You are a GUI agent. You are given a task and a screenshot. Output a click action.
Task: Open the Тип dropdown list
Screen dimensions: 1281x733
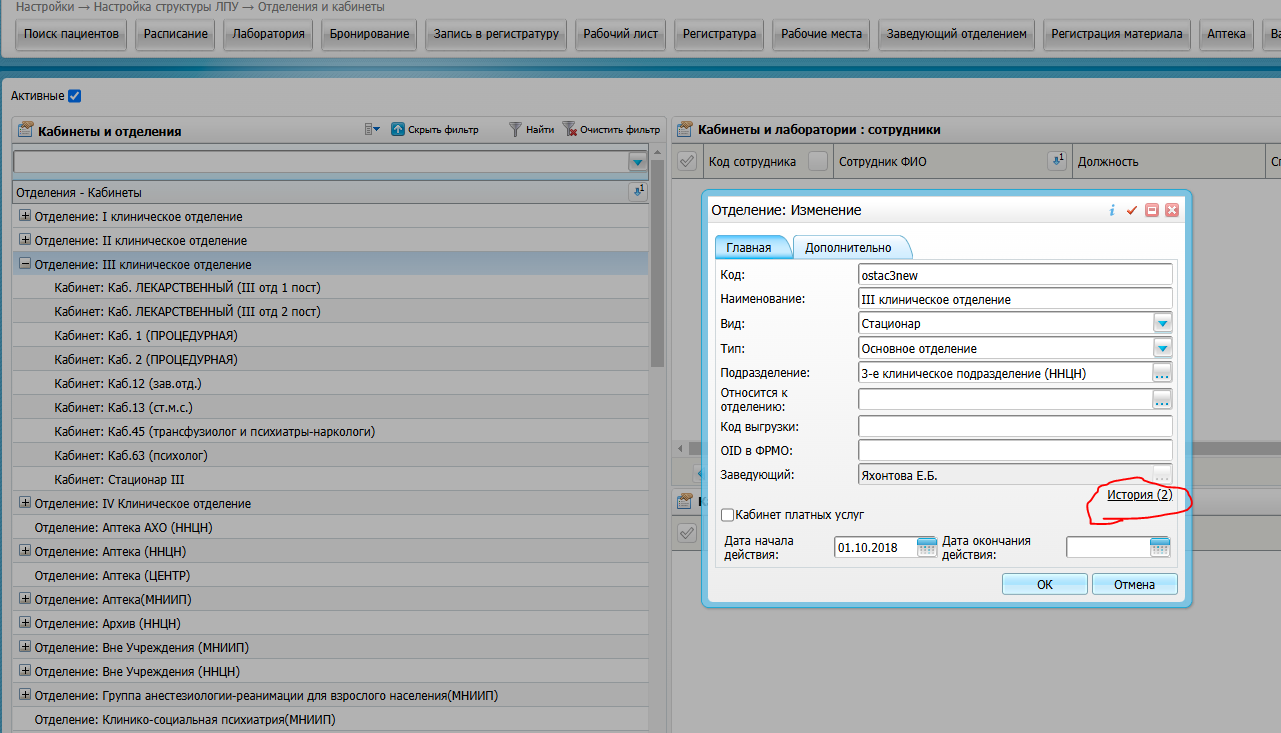pyautogui.click(x=1162, y=349)
